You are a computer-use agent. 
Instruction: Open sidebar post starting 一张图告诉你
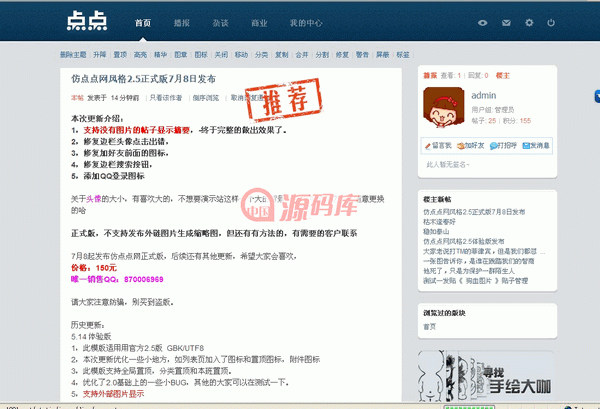(x=479, y=261)
